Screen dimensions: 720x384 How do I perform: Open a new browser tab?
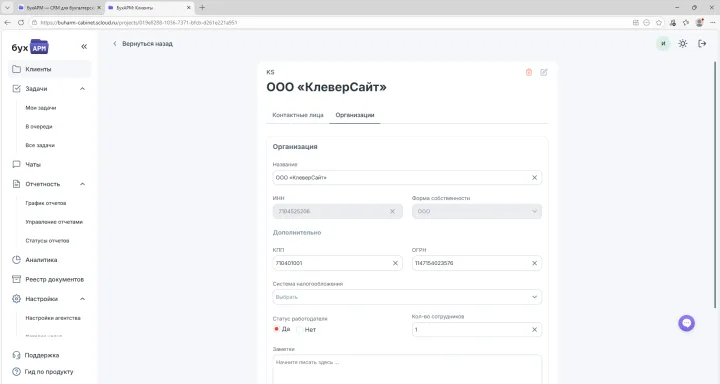202,7
